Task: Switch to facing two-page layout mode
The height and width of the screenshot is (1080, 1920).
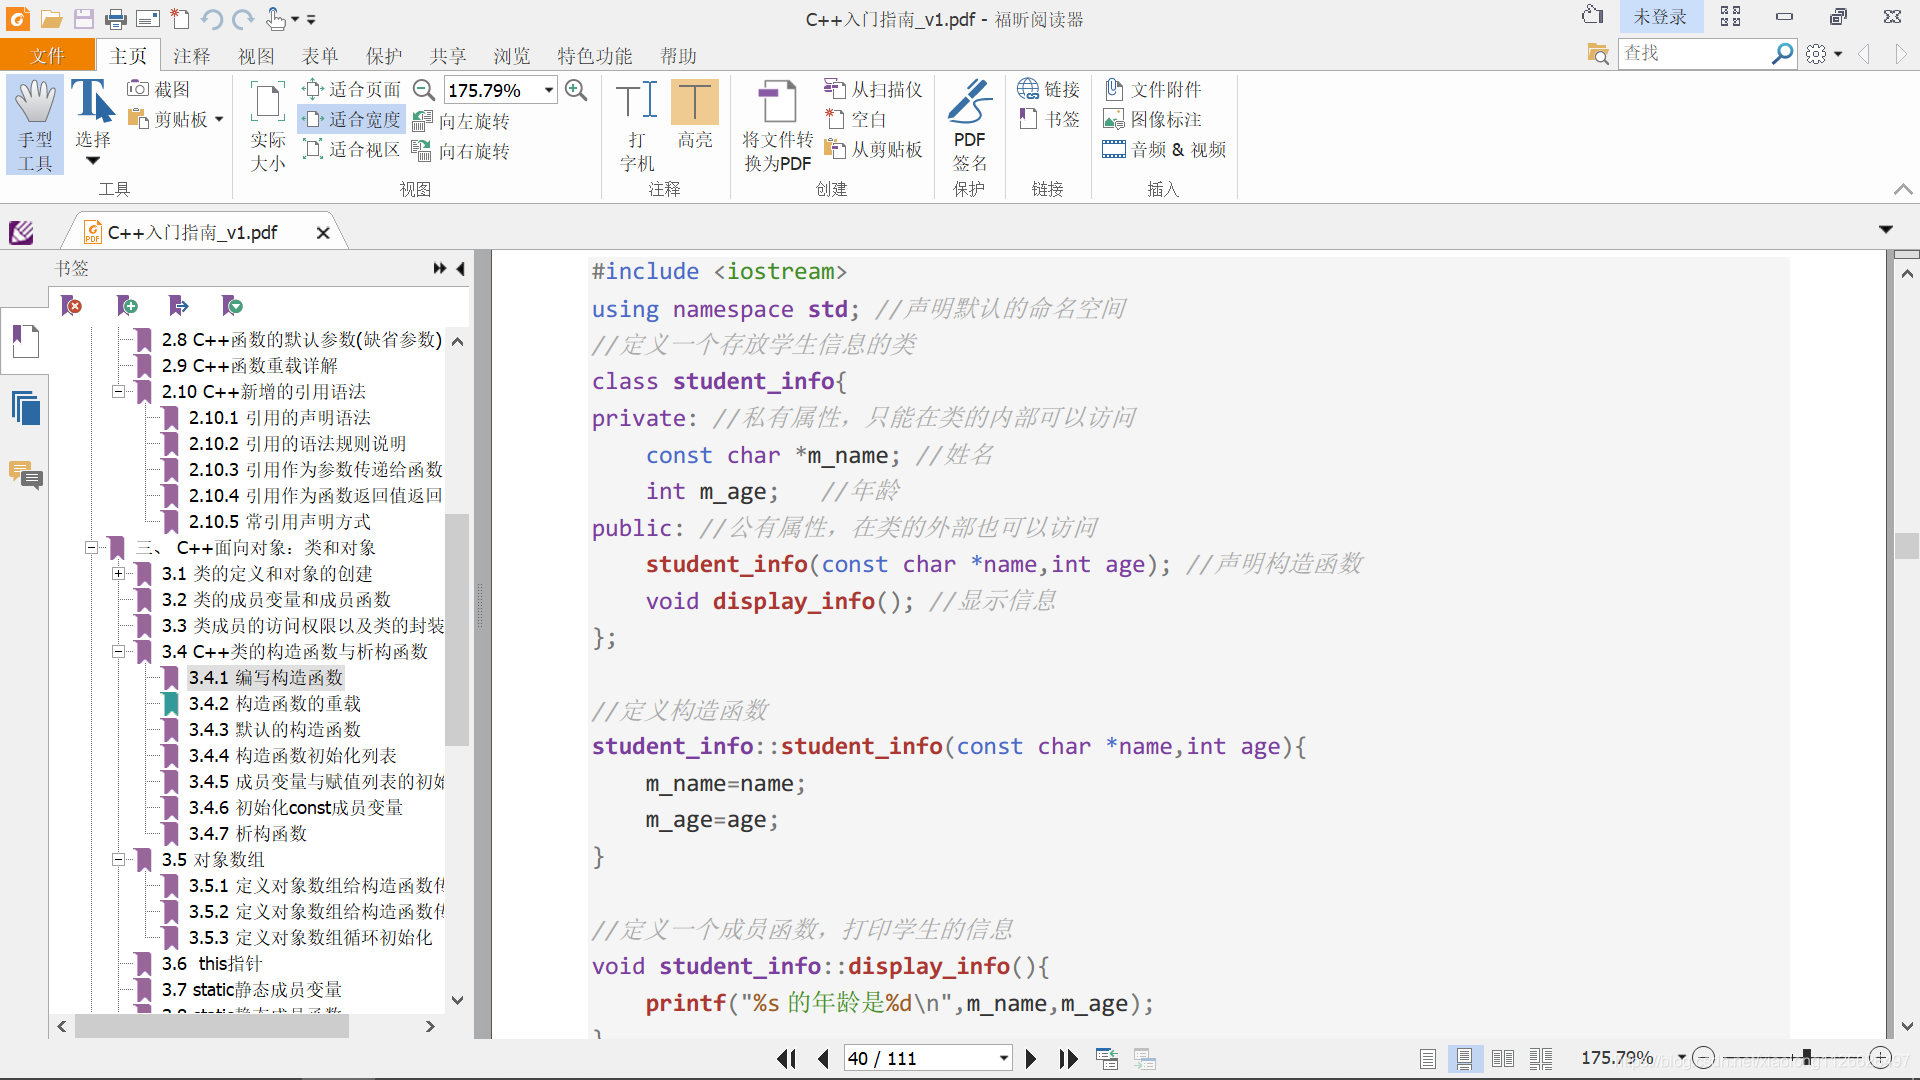Action: (1502, 1058)
